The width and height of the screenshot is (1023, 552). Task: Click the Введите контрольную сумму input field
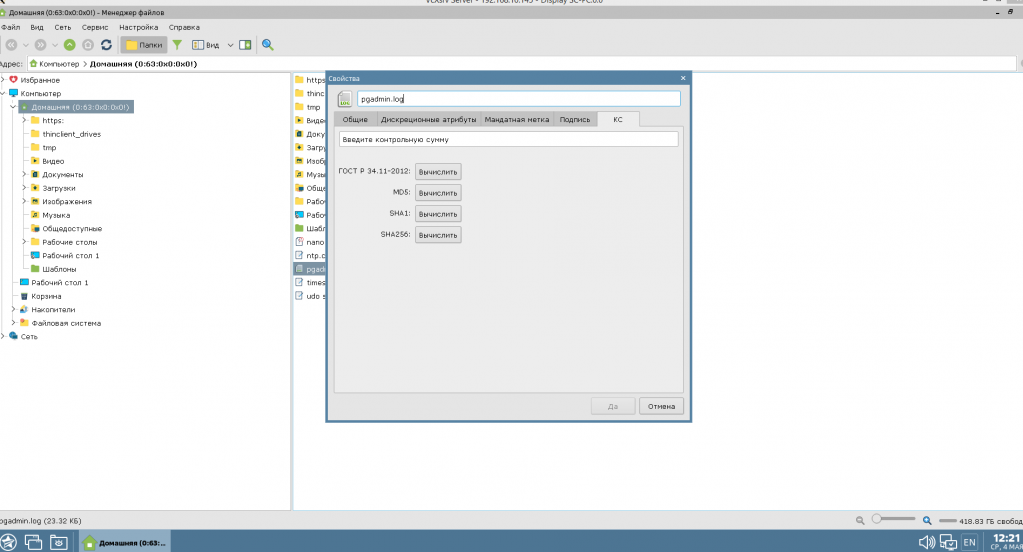pyautogui.click(x=508, y=140)
